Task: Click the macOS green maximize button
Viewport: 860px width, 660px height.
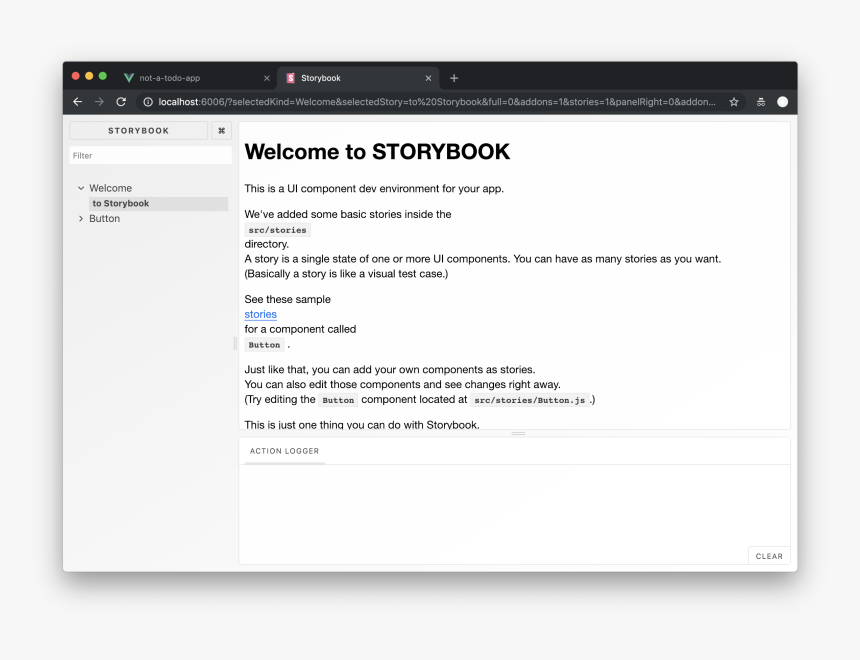Action: [x=103, y=76]
